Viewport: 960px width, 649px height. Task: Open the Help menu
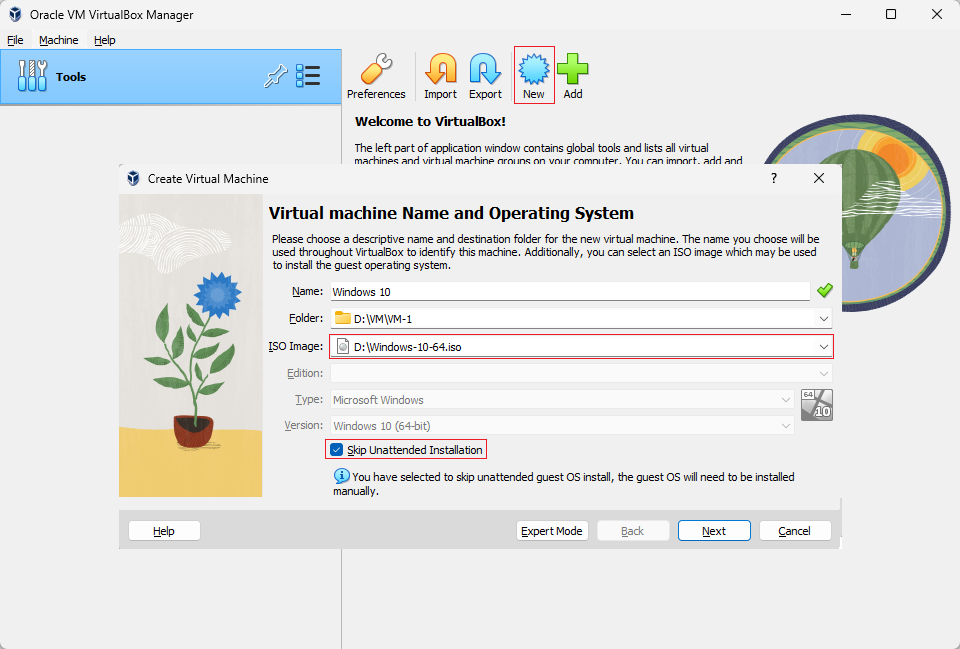tap(105, 40)
